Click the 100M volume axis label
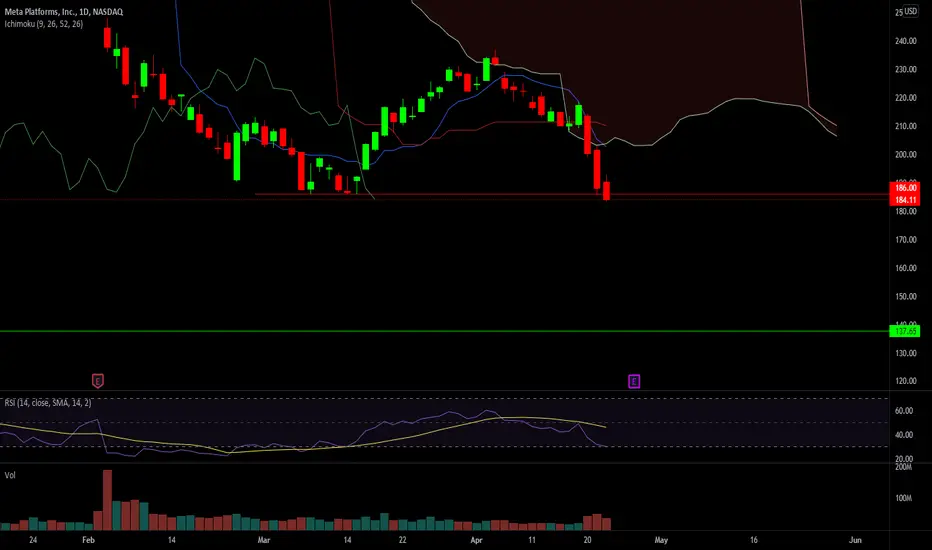 pos(903,498)
